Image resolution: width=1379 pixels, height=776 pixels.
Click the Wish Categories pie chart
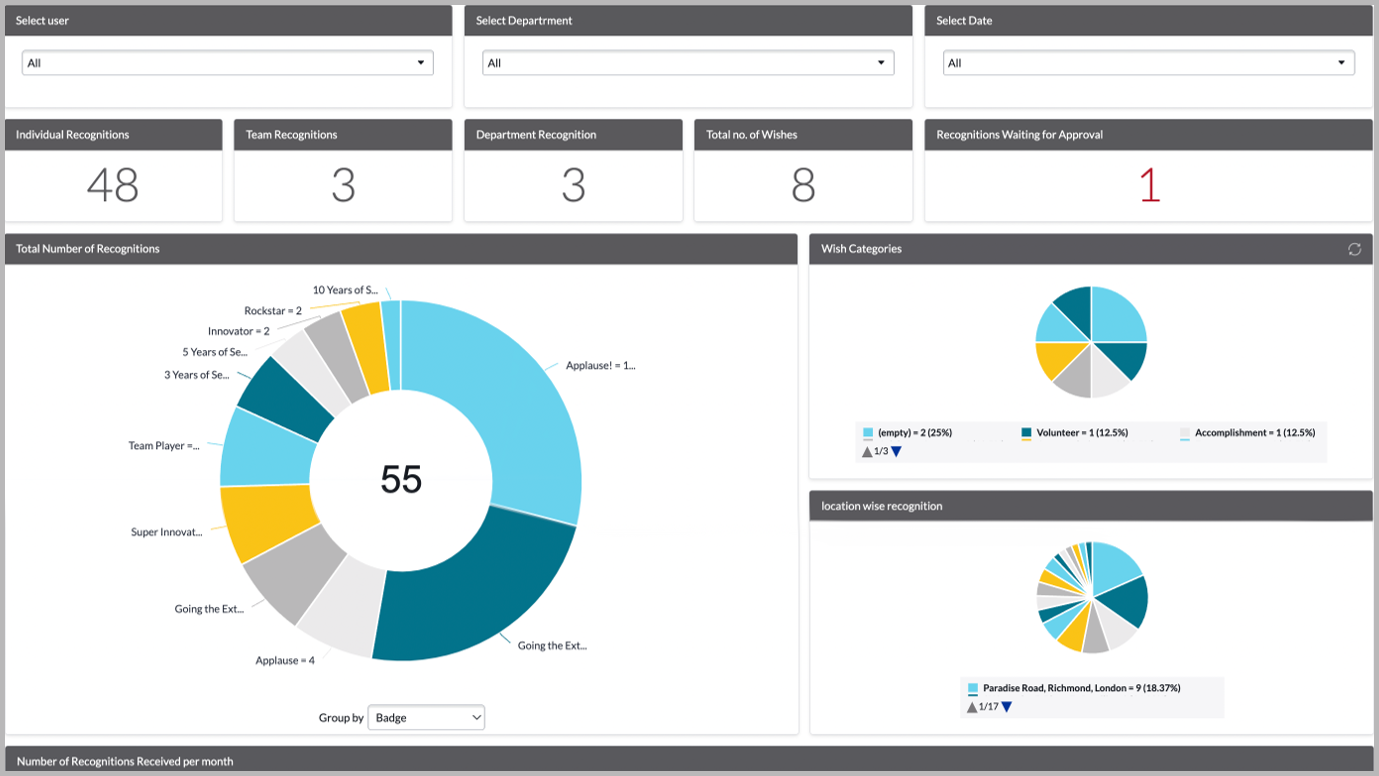point(1091,342)
